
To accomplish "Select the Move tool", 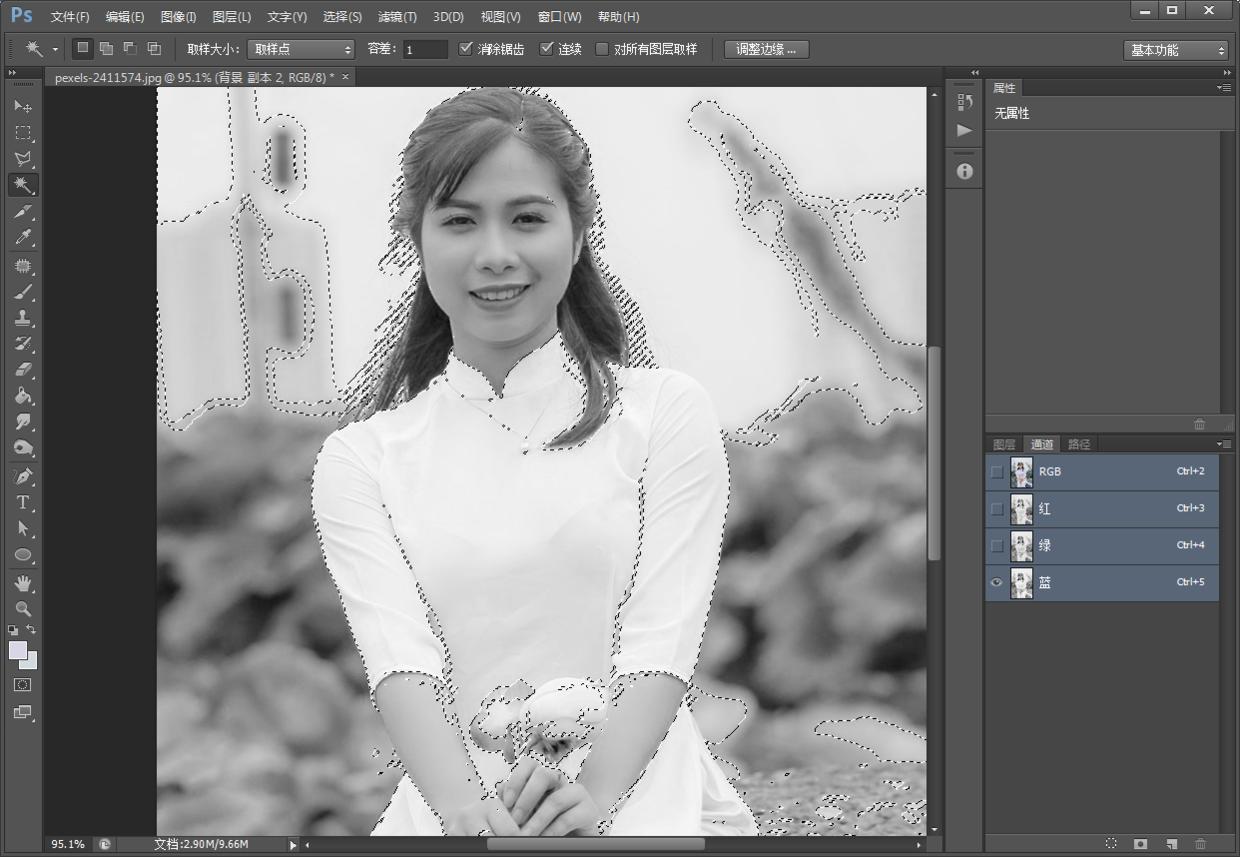I will click(23, 107).
